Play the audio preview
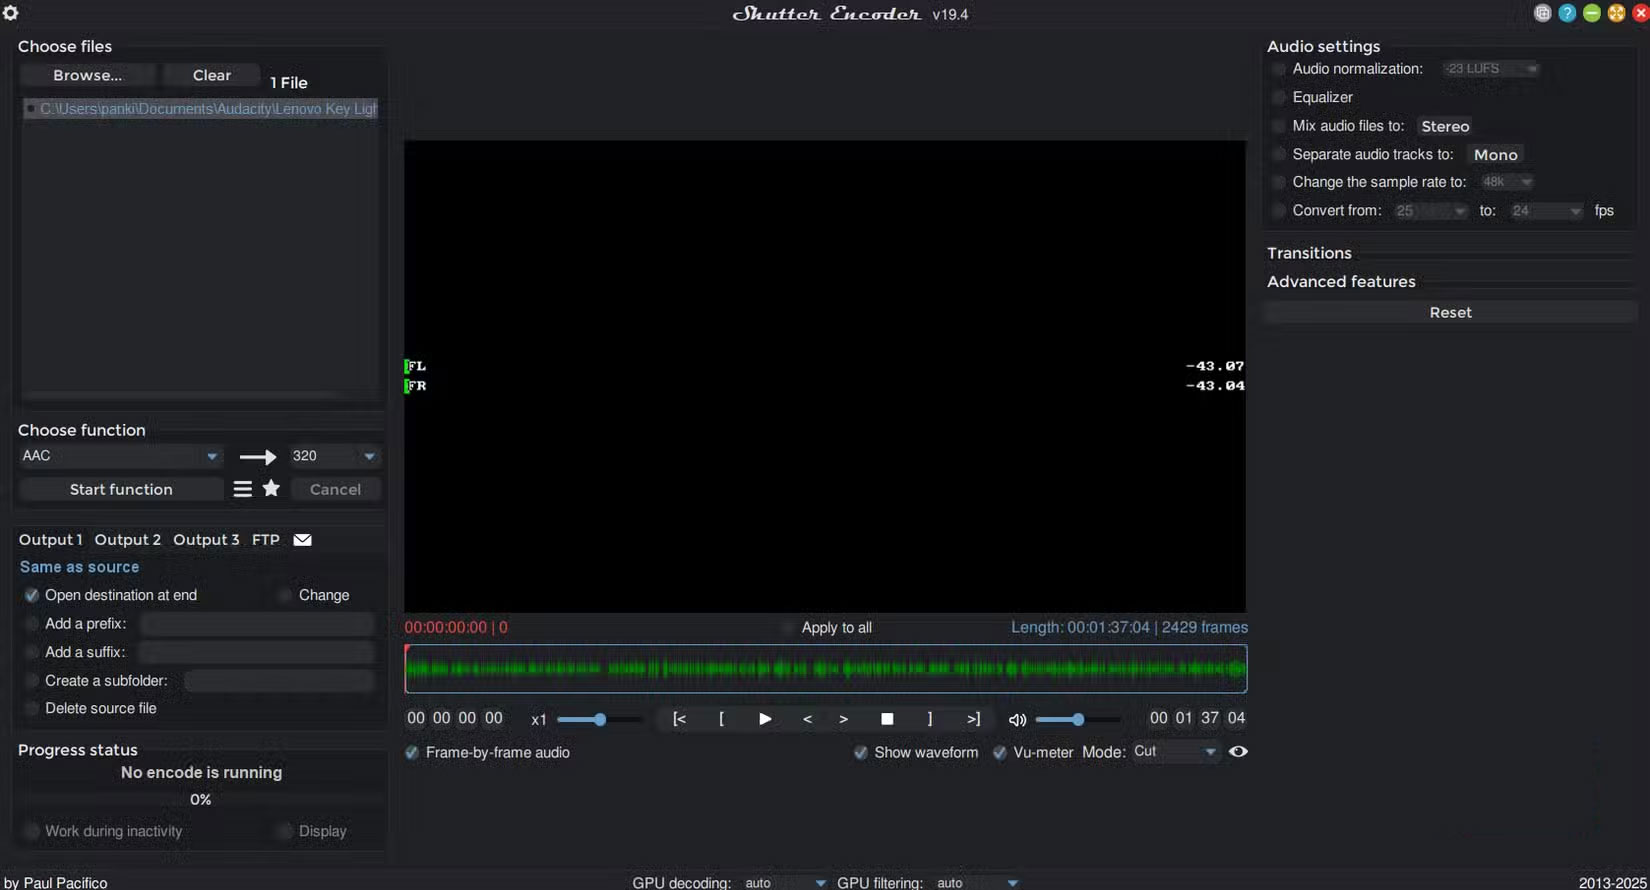Screen dimensions: 1650x890 (765, 719)
